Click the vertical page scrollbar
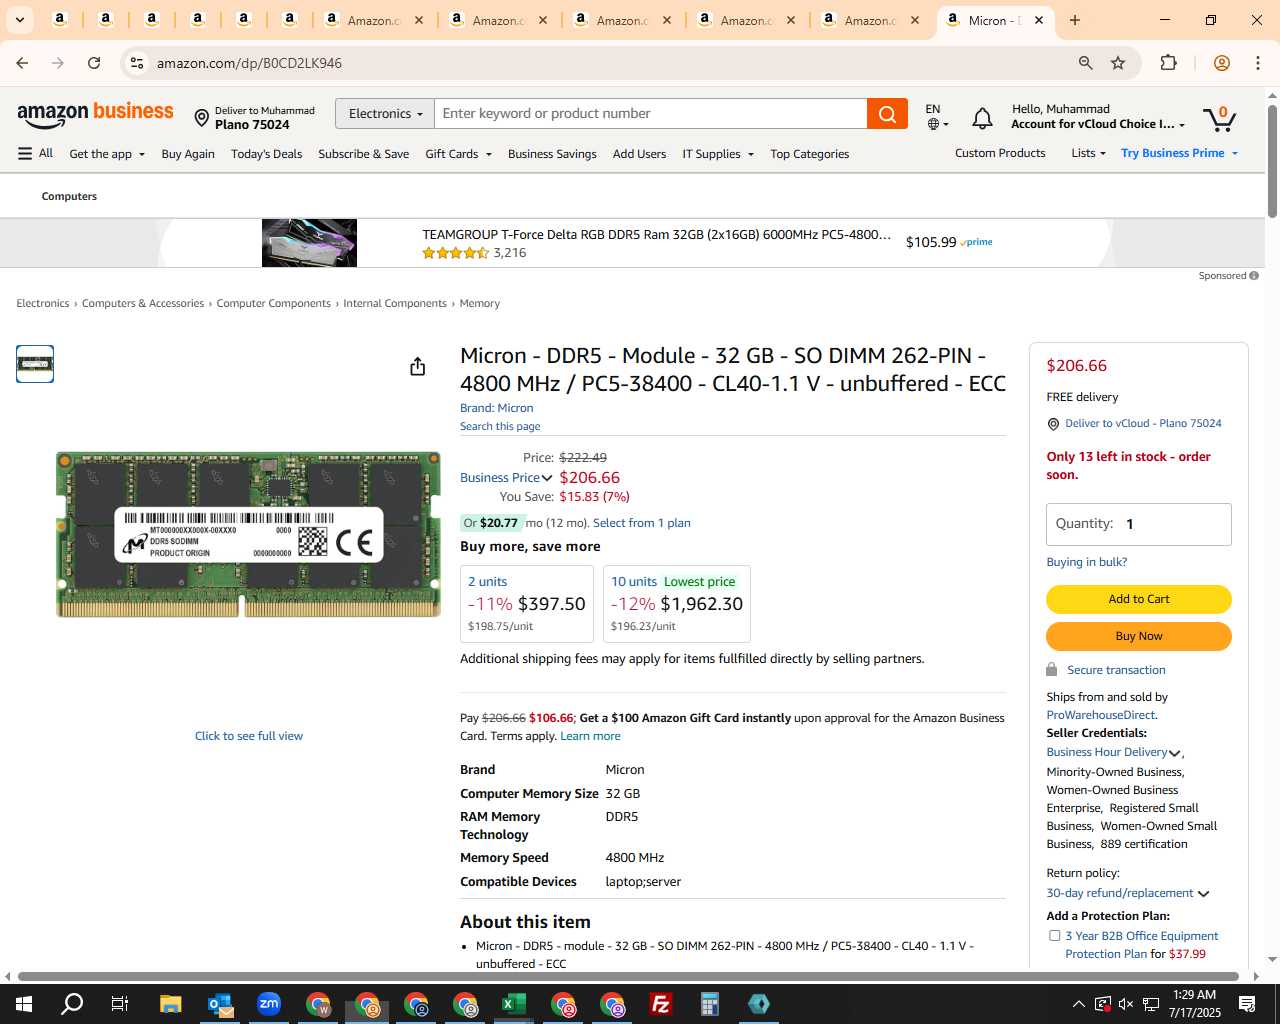Screen dimensions: 1280x1024 tap(1272, 160)
